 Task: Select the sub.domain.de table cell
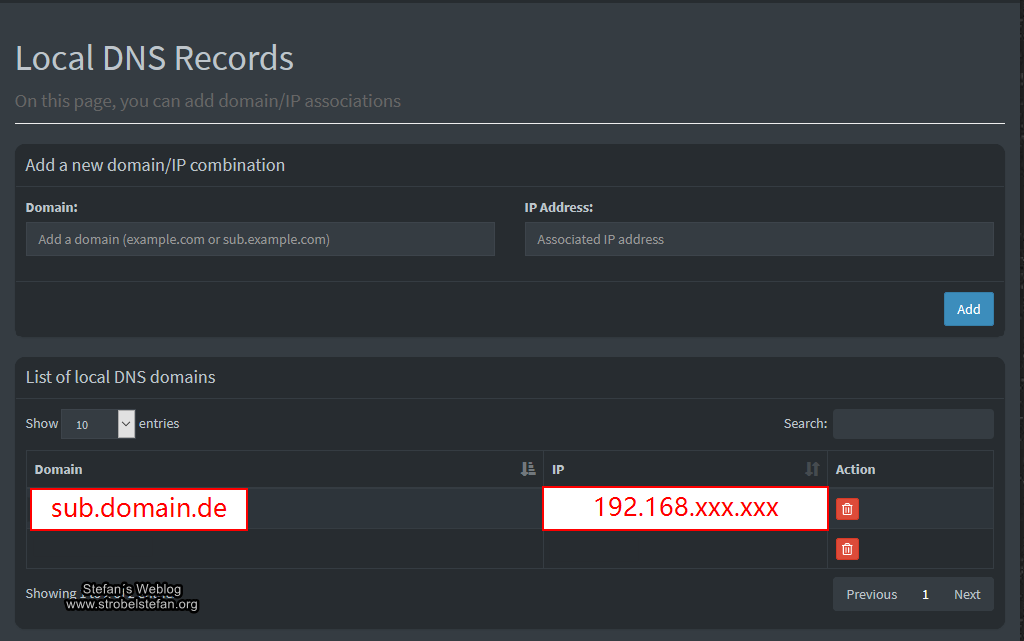(138, 509)
